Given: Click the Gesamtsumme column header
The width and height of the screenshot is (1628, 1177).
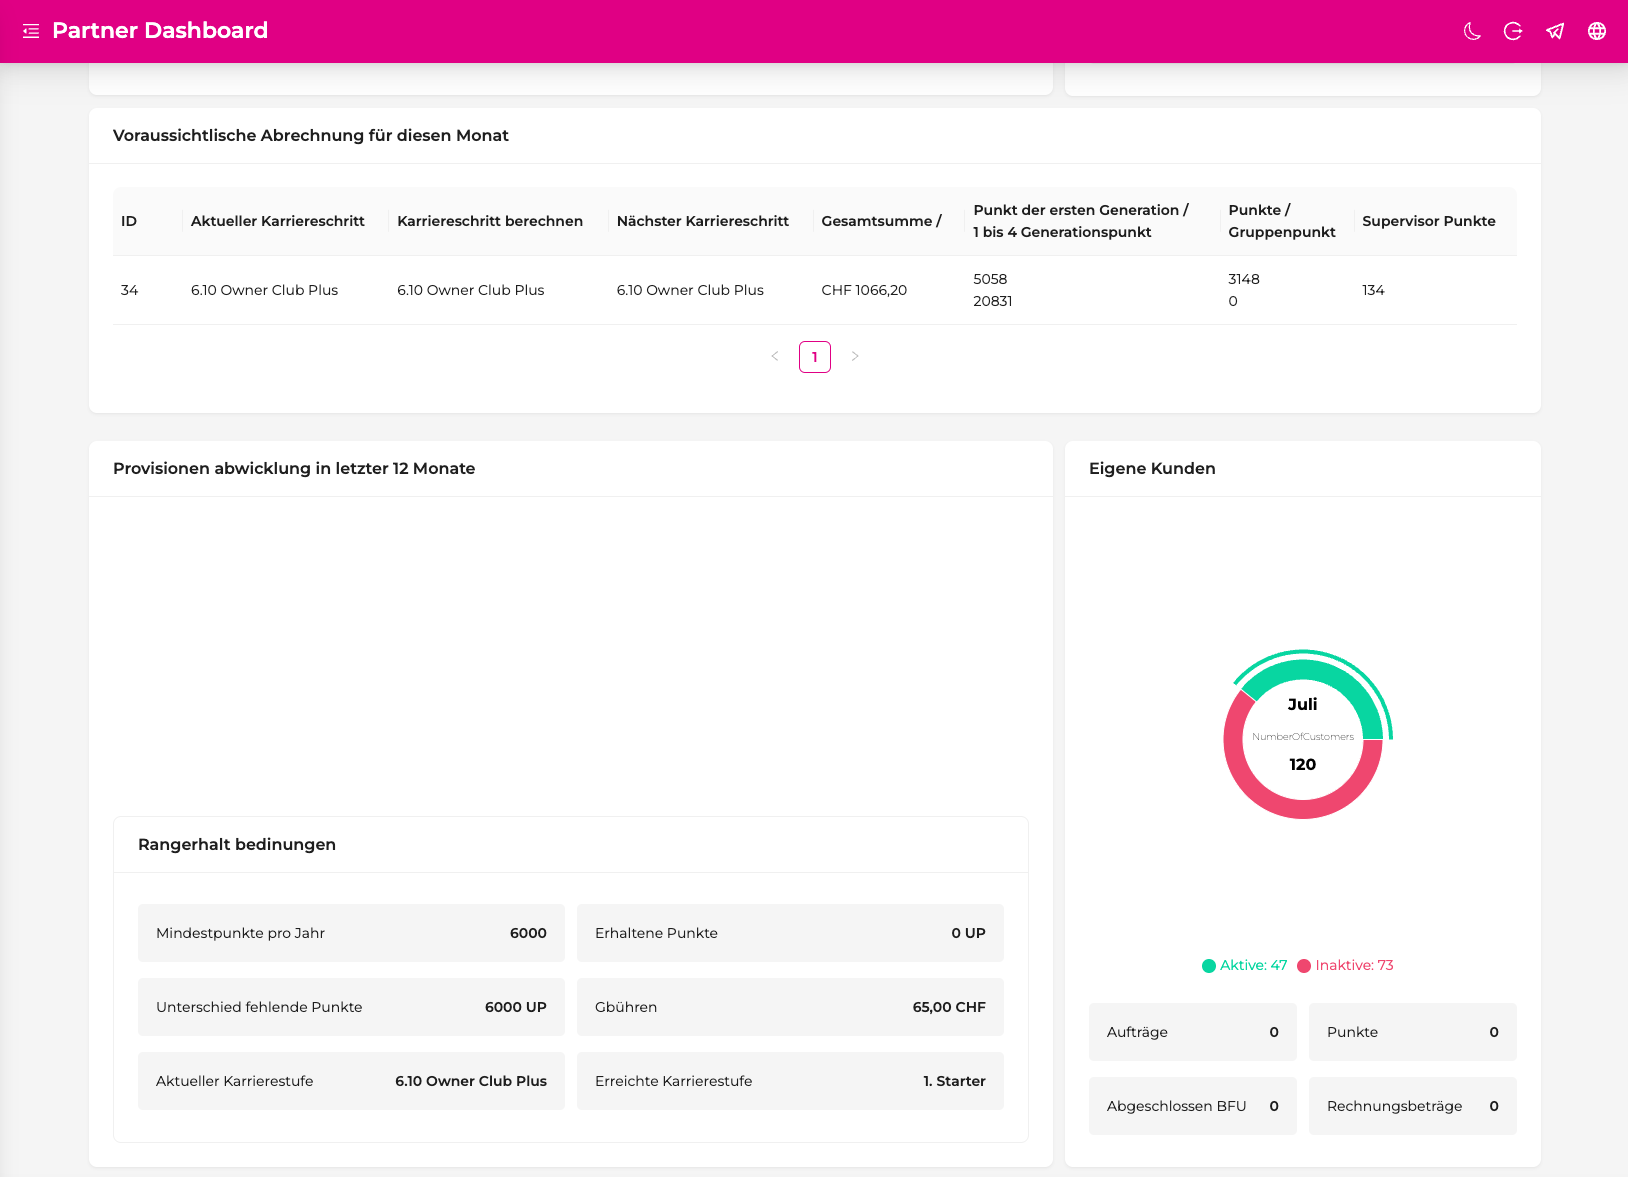Looking at the screenshot, I should 881,221.
